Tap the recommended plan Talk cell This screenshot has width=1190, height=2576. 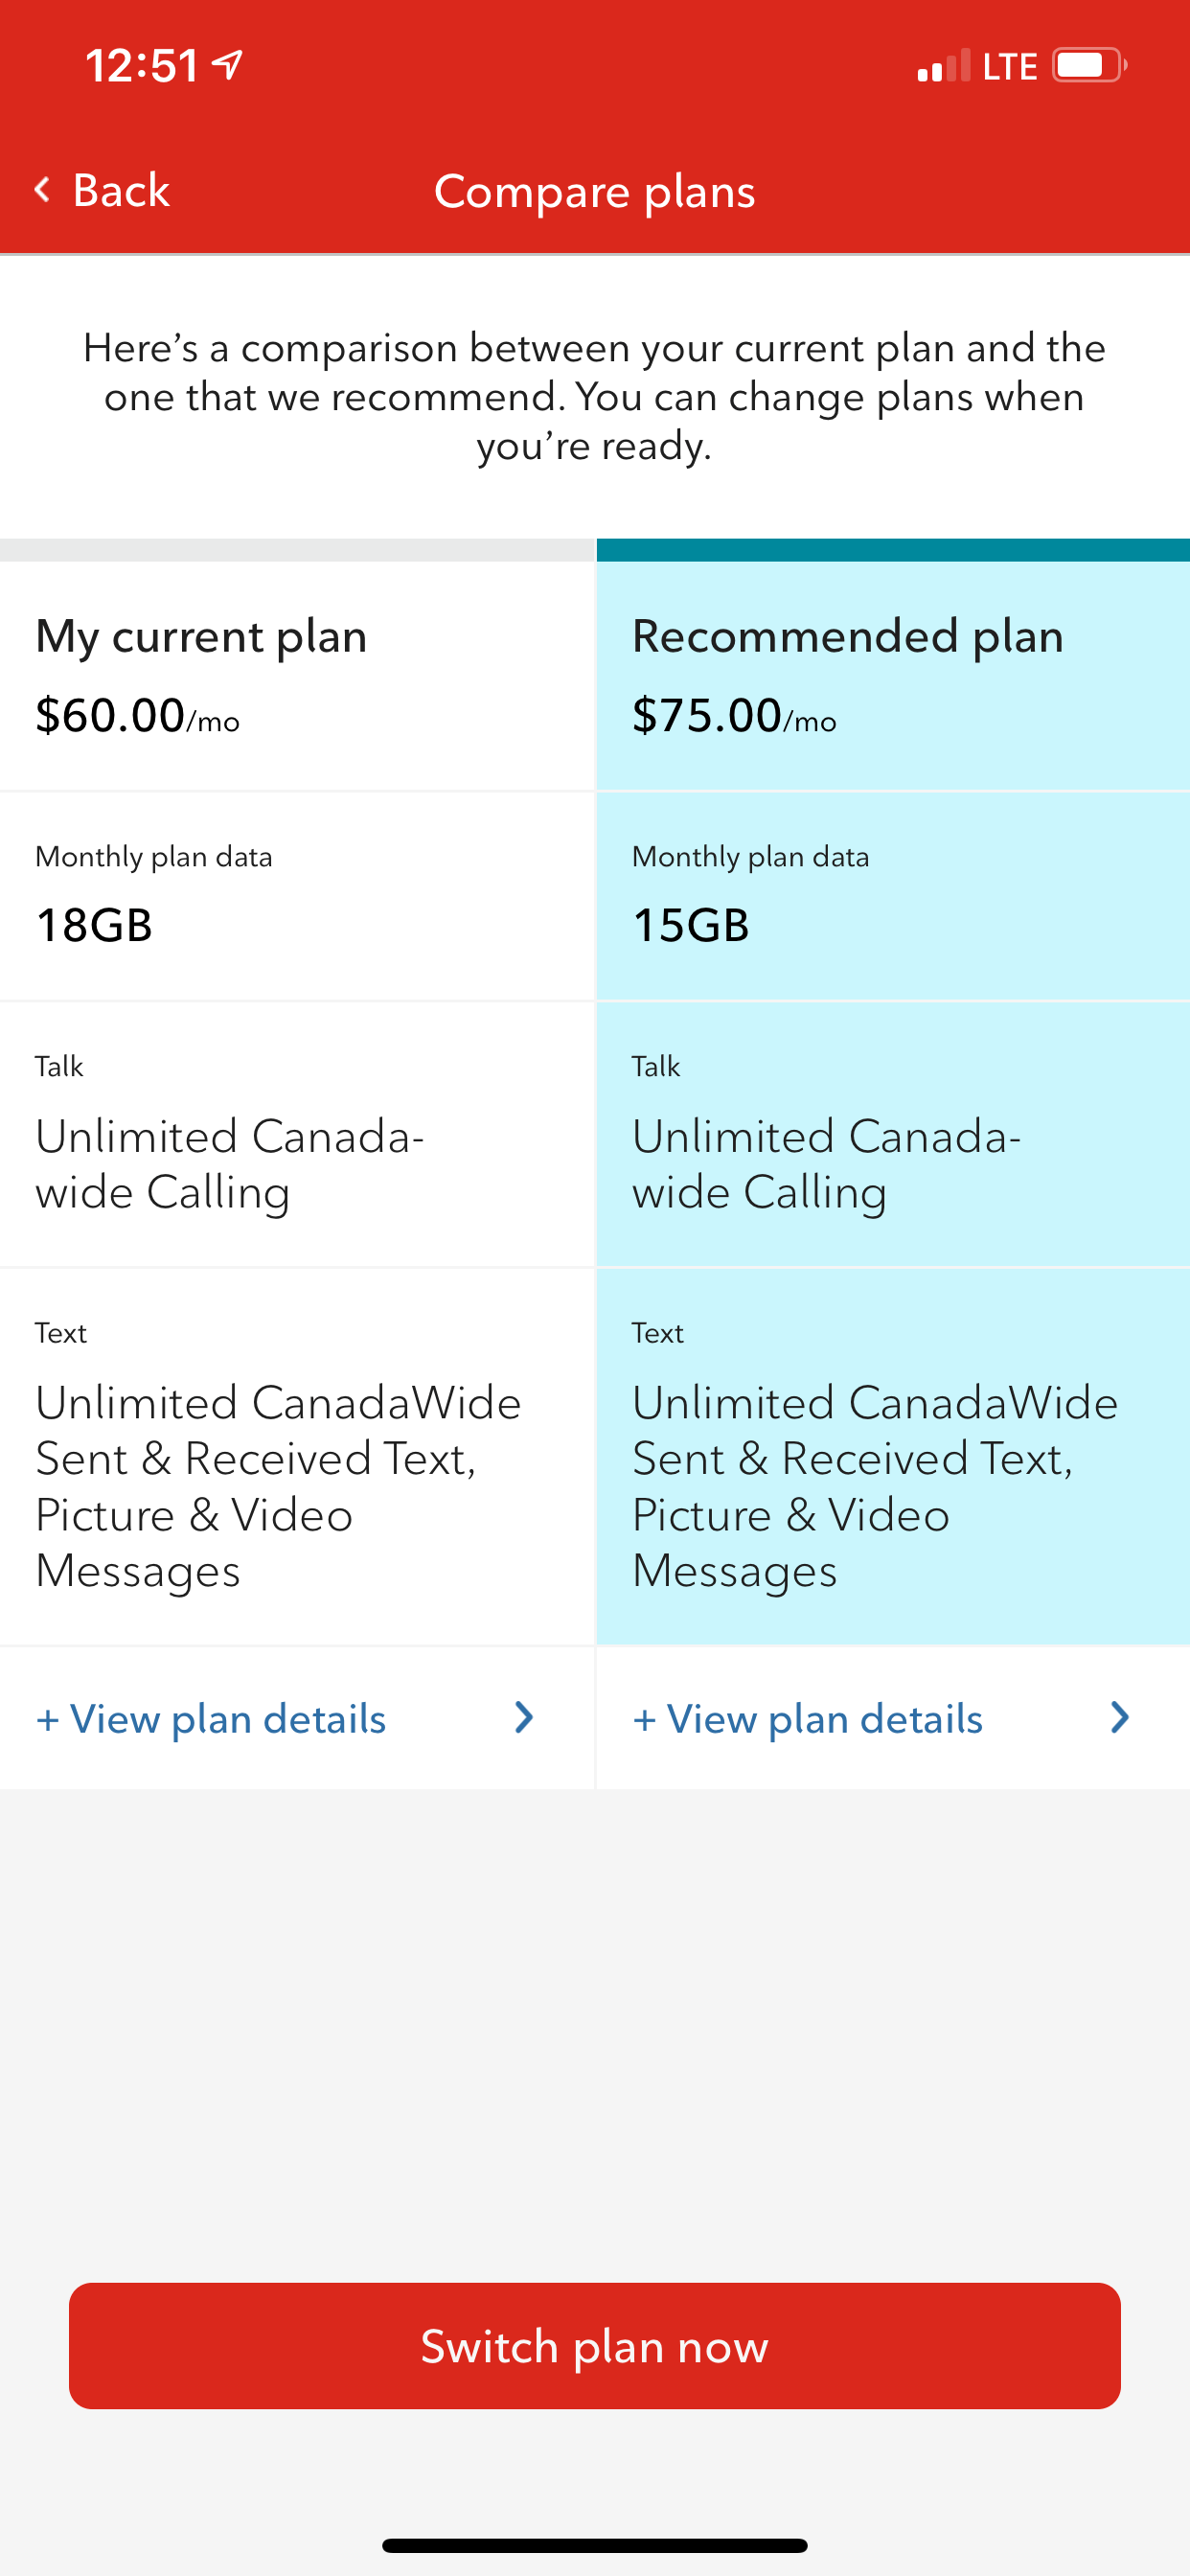pos(892,1135)
